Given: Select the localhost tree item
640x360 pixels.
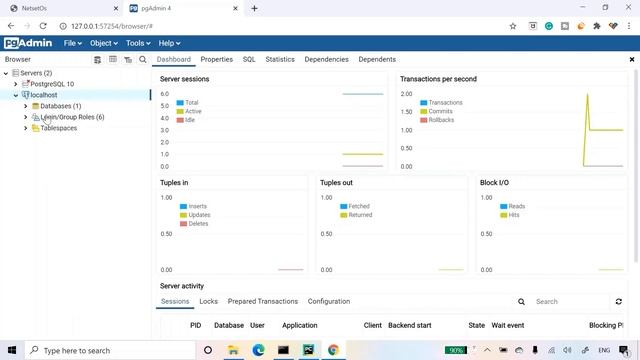Looking at the screenshot, I should pos(44,95).
